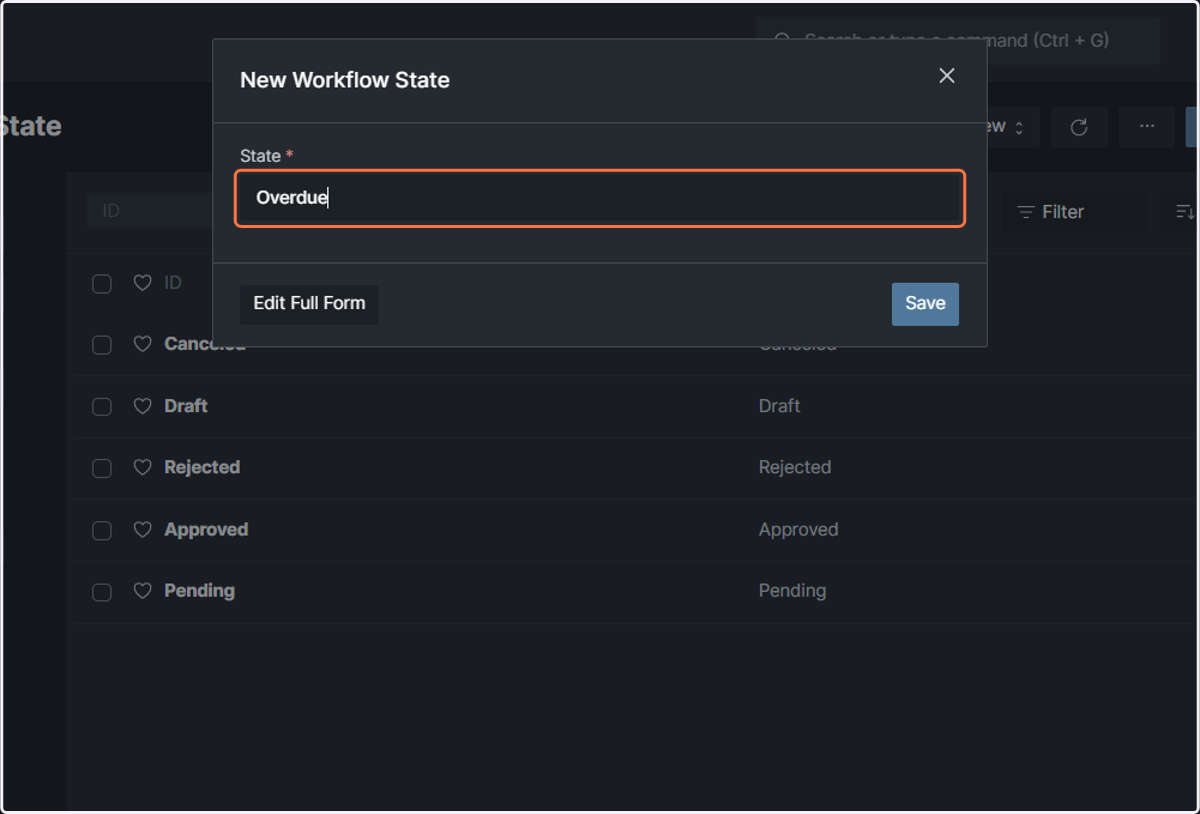Viewport: 1200px width, 814px height.
Task: Open the three-dots more options menu
Action: [1147, 127]
